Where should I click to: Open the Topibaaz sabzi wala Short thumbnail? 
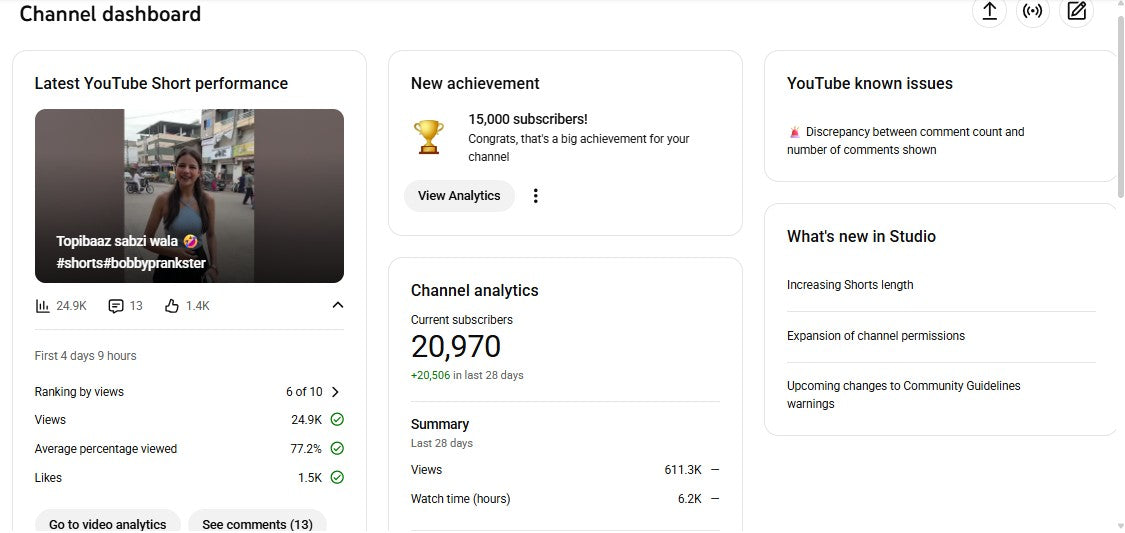coord(189,196)
